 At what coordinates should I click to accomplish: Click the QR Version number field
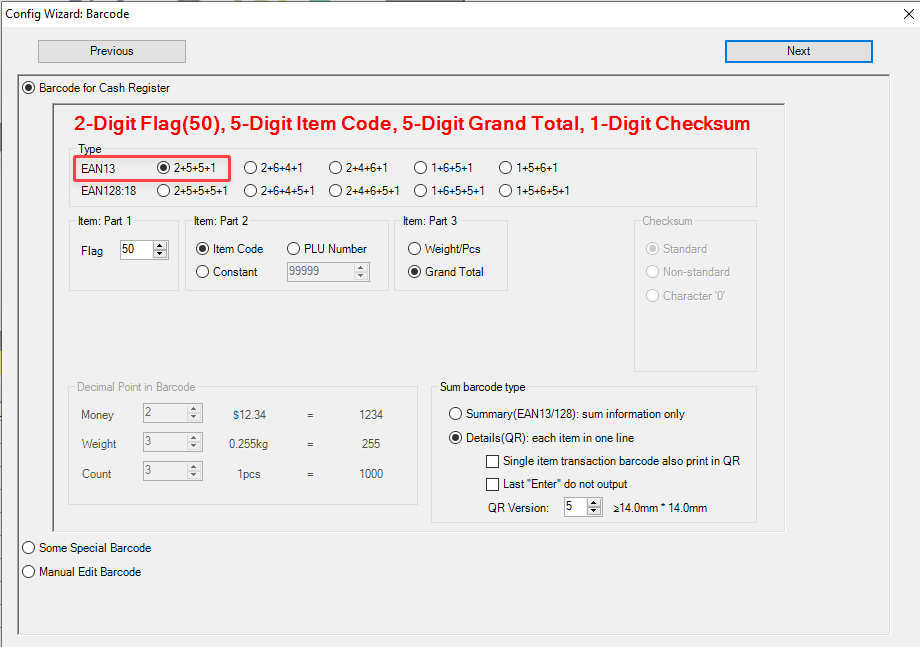coord(575,507)
